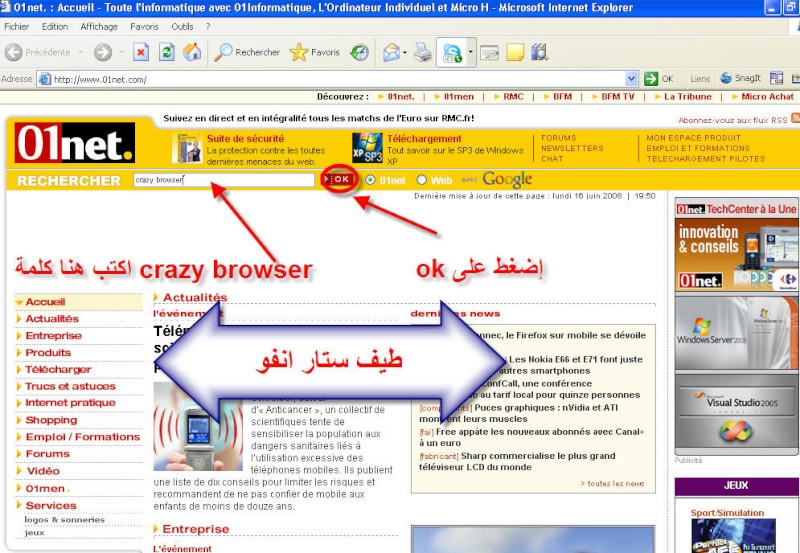Expand the Précédente back history dropdown
This screenshot has height=553, width=800.
pyautogui.click(x=81, y=52)
